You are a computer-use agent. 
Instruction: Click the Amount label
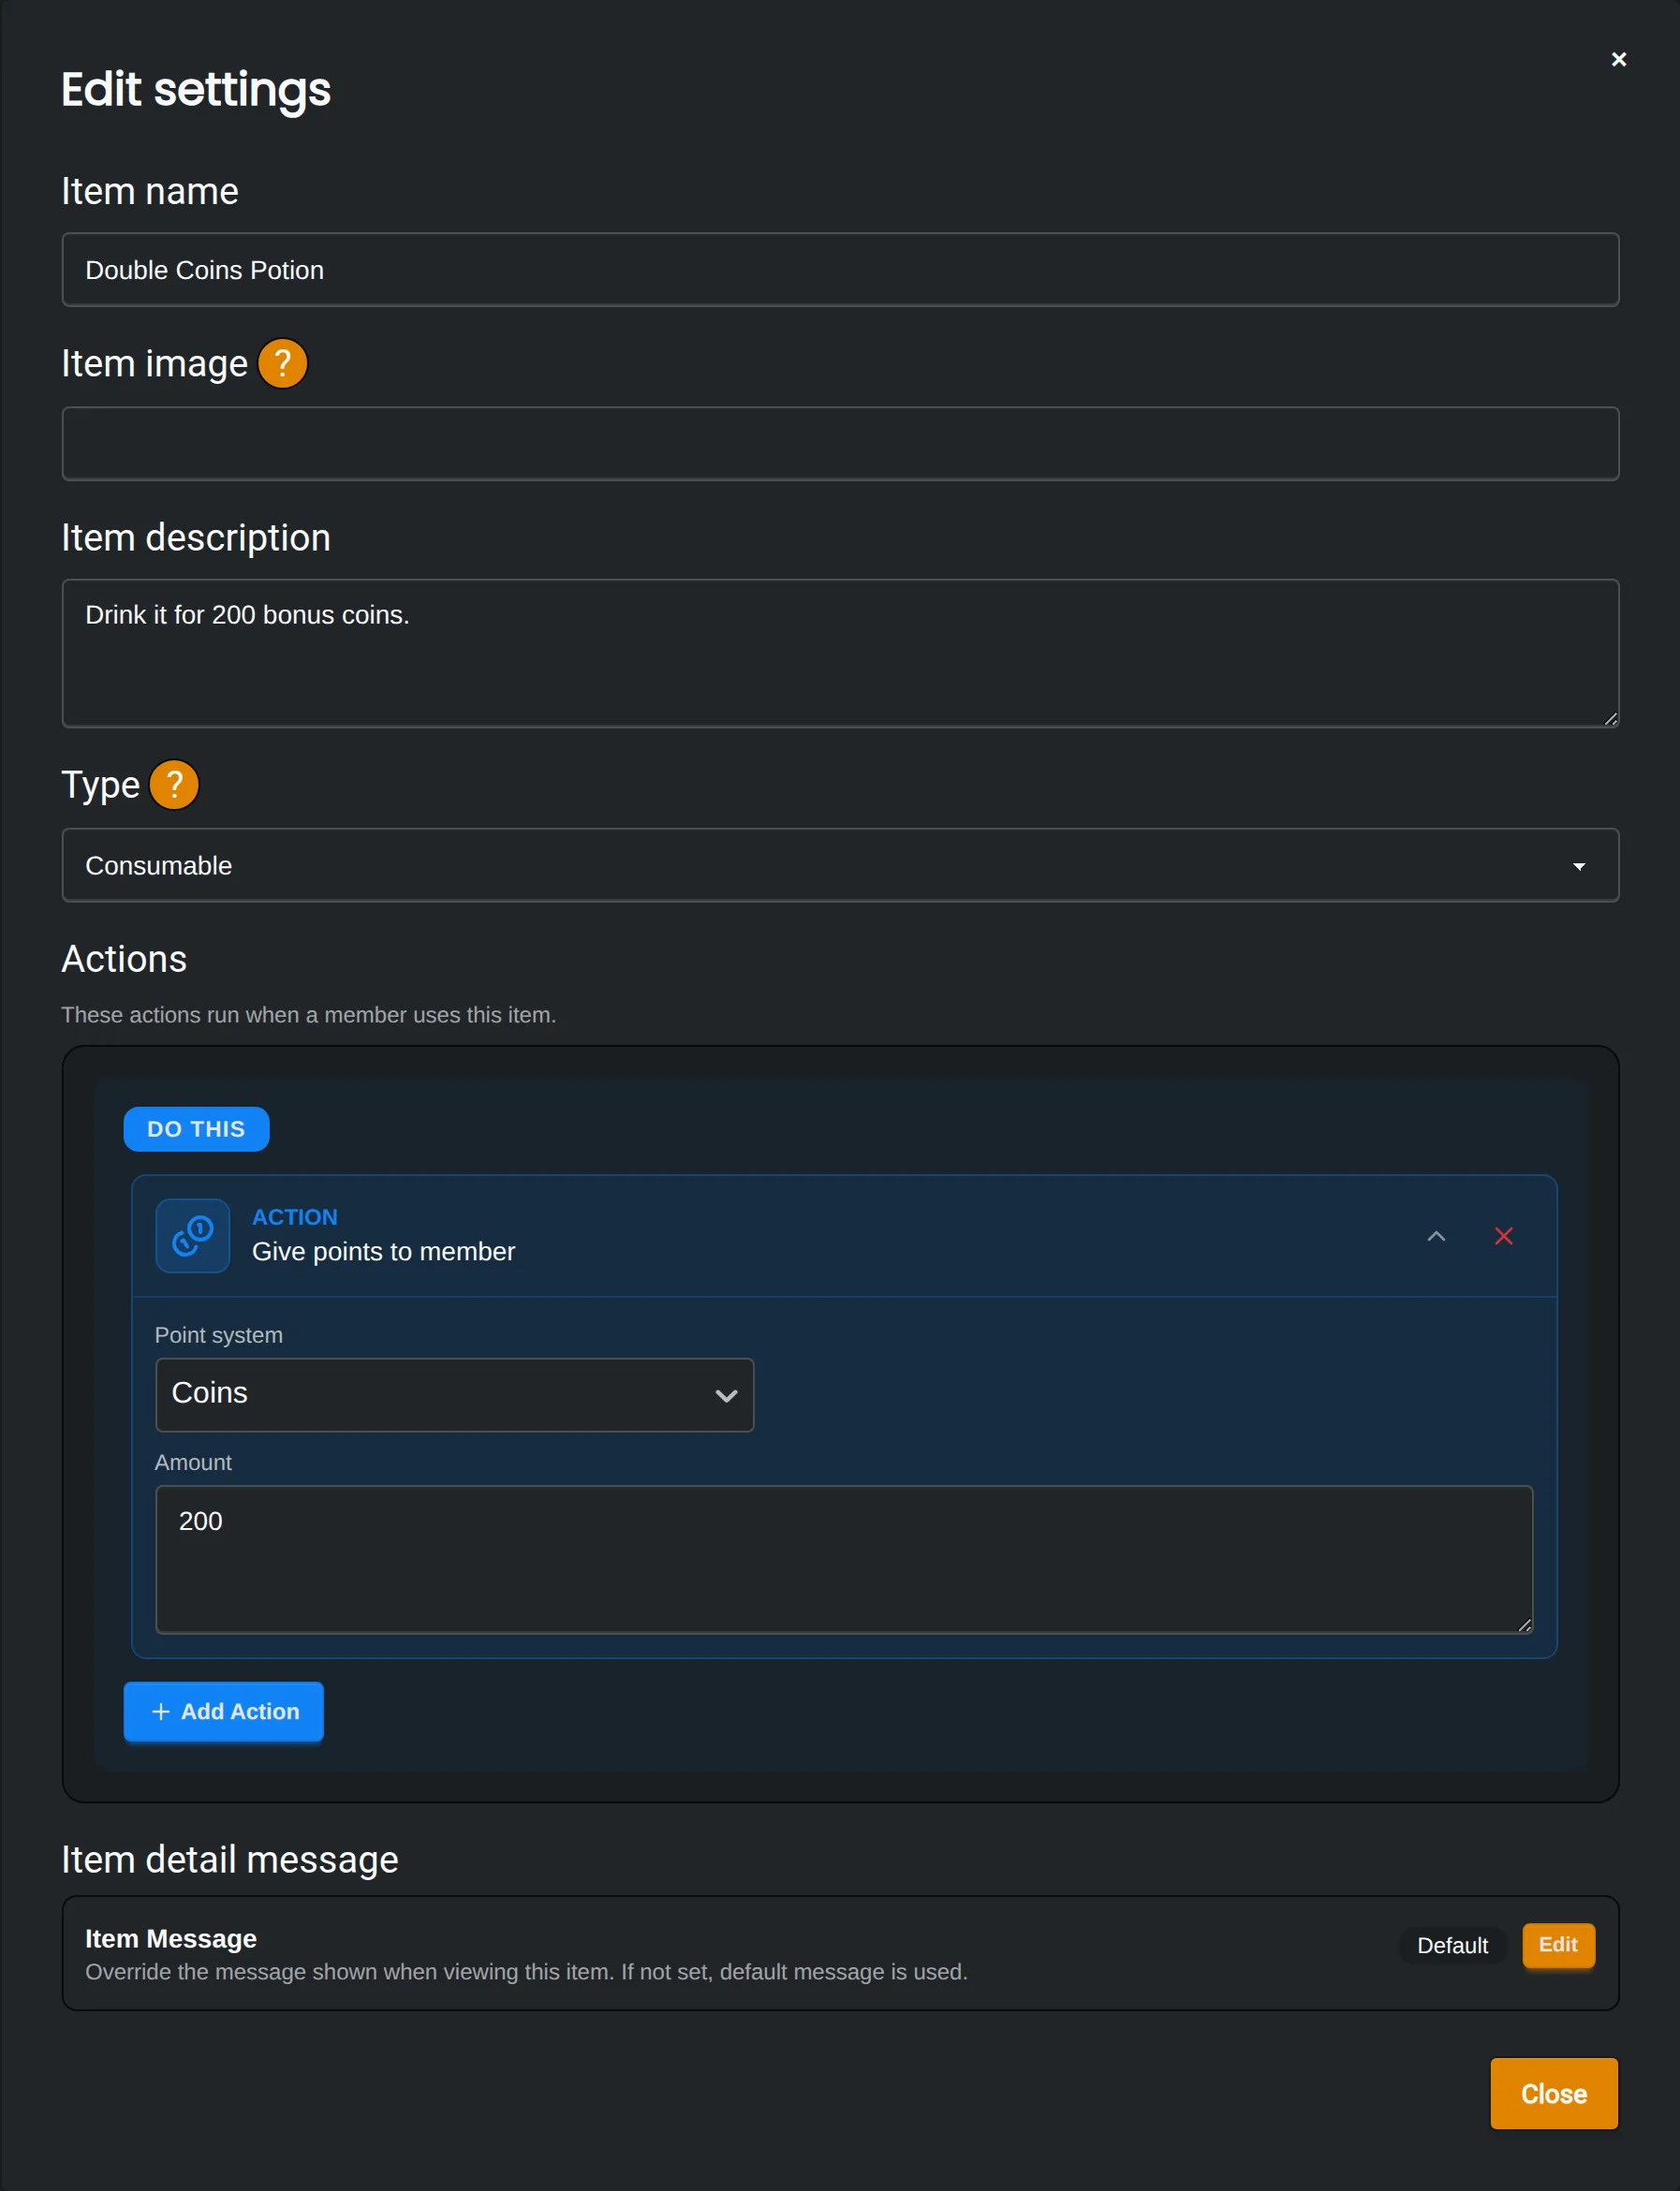click(x=193, y=1462)
